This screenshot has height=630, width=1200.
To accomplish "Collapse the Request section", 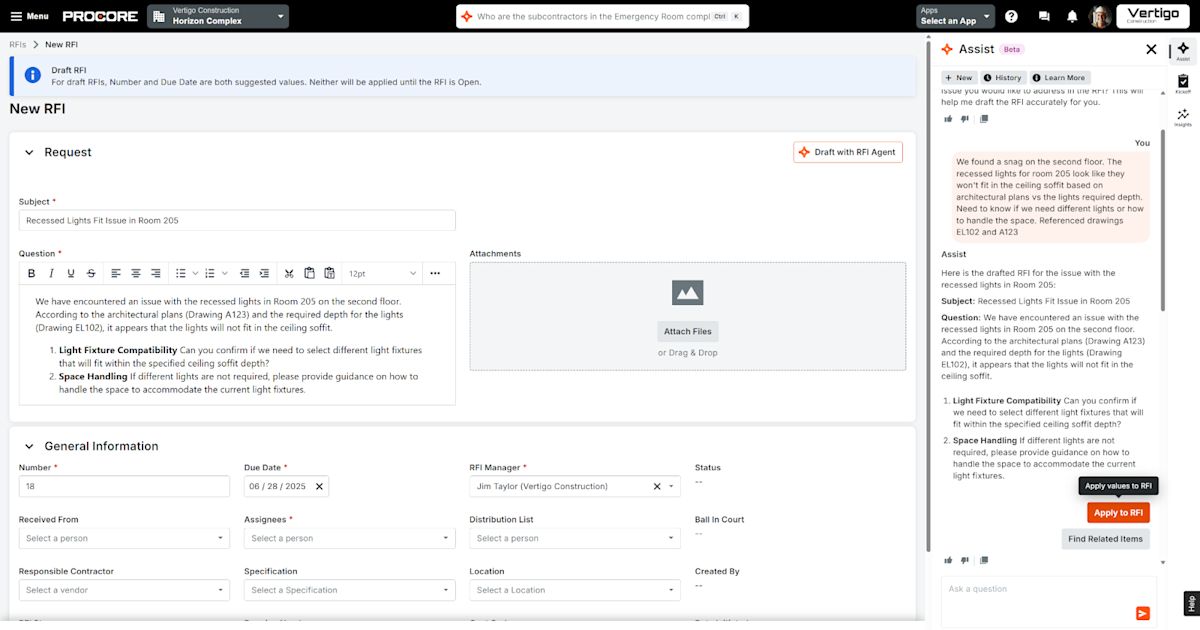I will [30, 152].
